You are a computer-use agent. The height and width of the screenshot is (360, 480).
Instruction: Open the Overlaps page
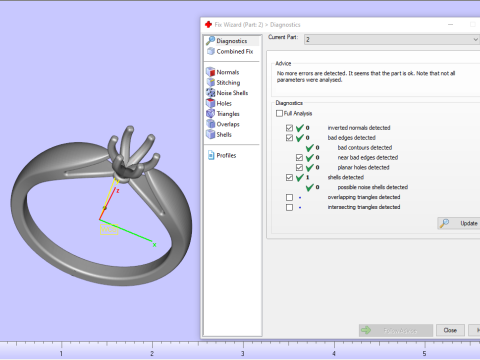(x=228, y=124)
